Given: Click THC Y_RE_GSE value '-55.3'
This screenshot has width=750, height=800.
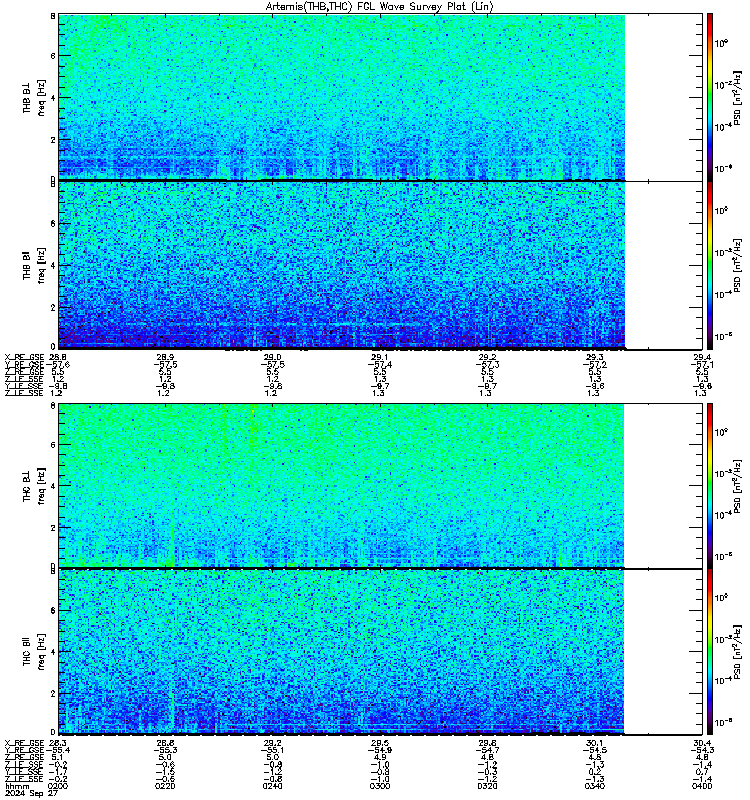Looking at the screenshot, I should [x=165, y=750].
